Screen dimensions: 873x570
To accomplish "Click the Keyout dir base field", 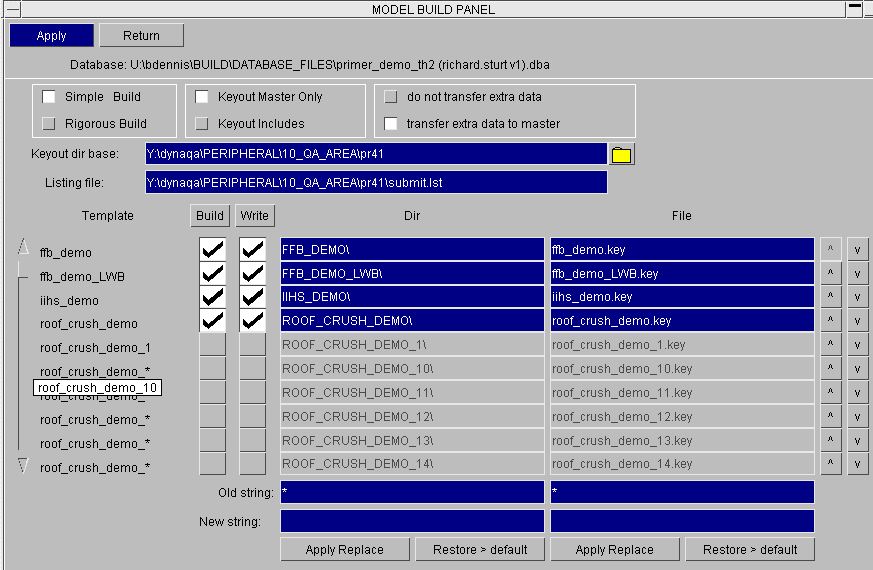I will pyautogui.click(x=376, y=154).
